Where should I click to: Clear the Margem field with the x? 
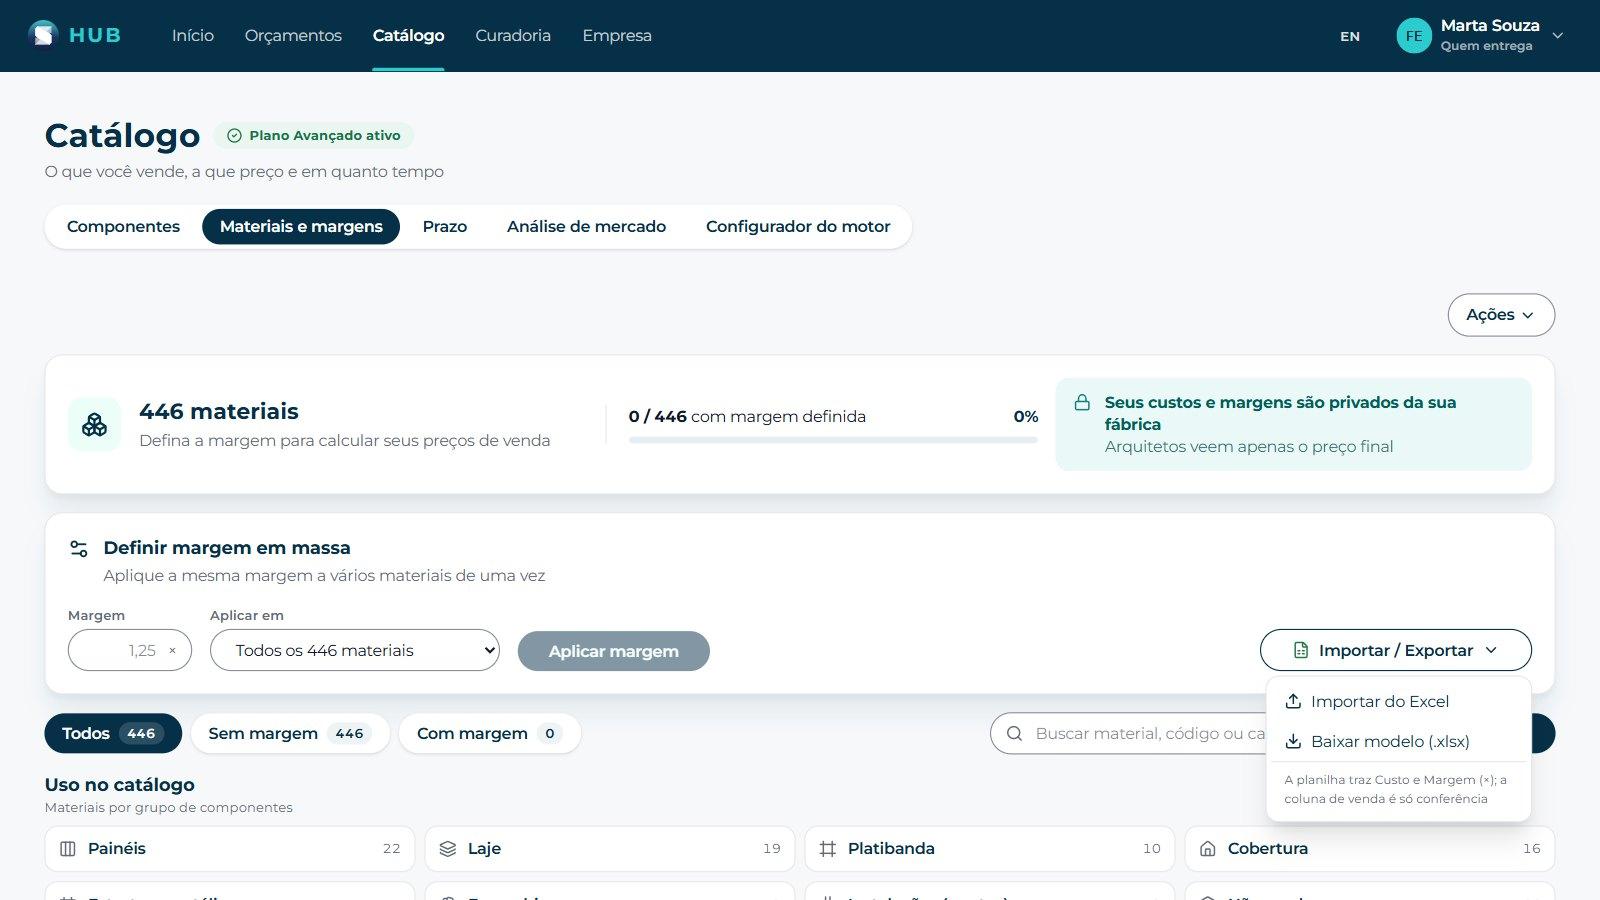click(x=172, y=651)
